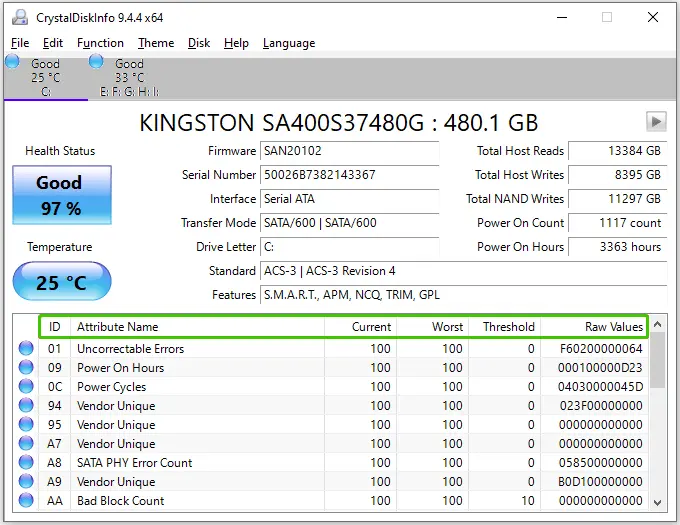
Task: Click the Standard field ACS-3 Revision 4
Action: [464, 271]
